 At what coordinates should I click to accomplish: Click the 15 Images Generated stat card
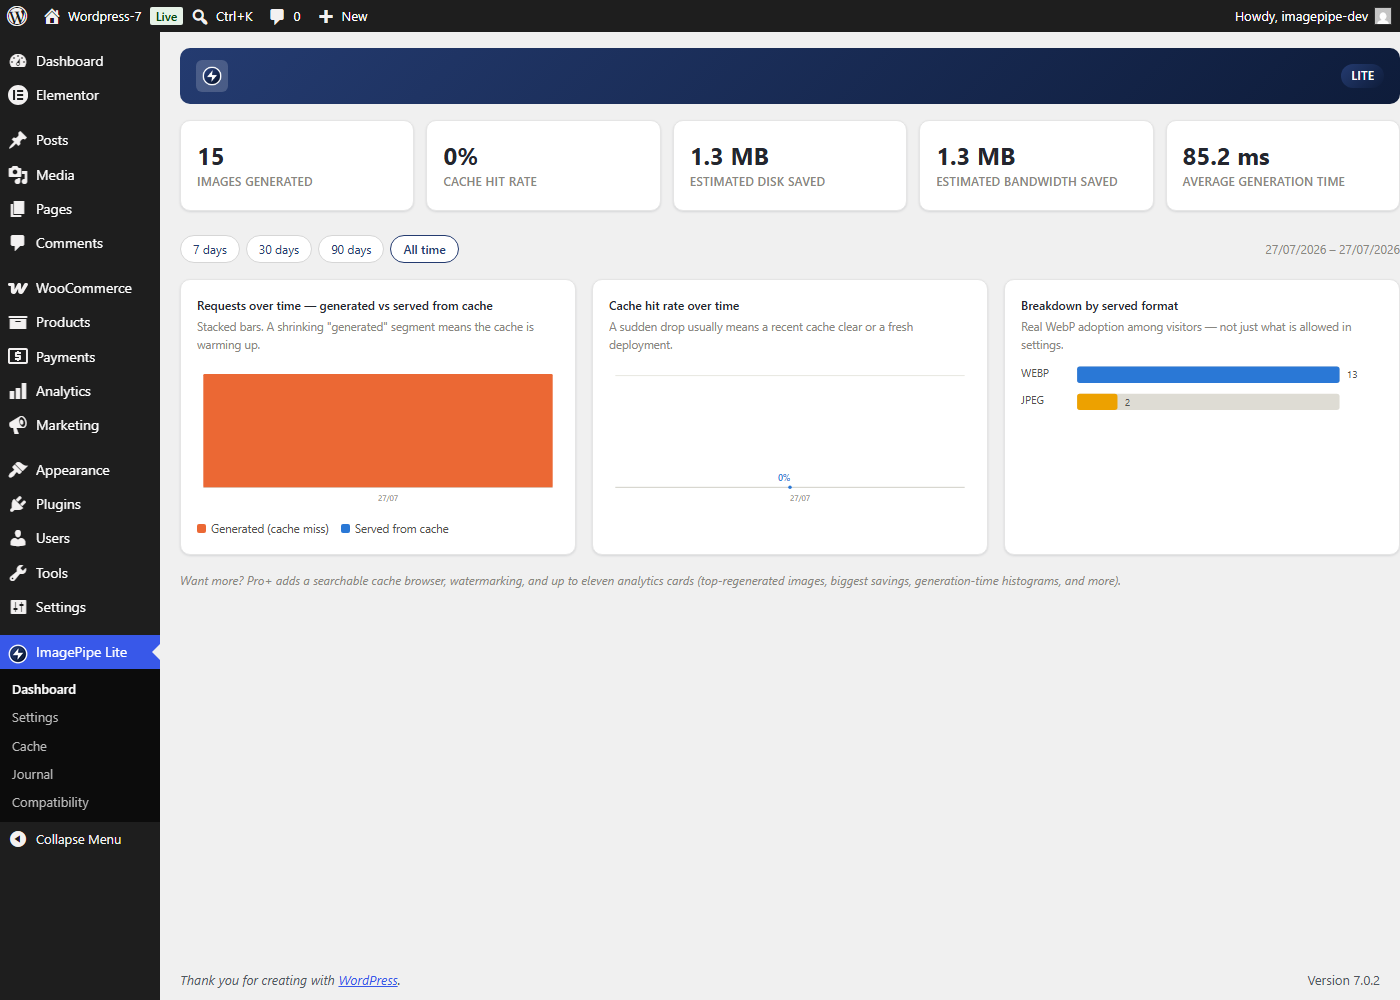click(x=297, y=166)
